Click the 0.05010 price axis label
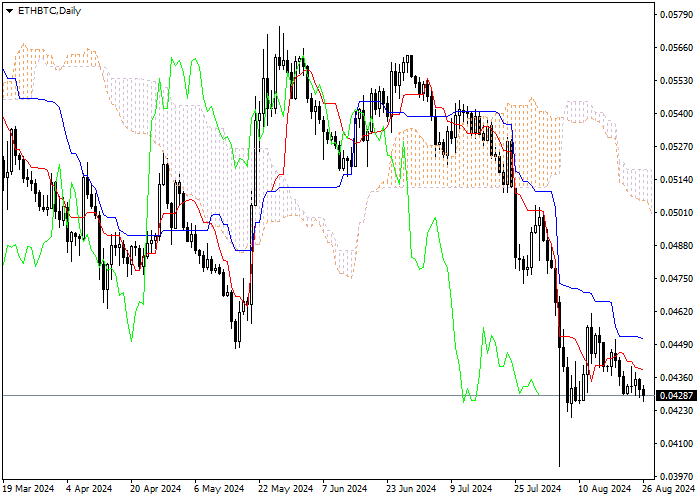 [x=676, y=212]
